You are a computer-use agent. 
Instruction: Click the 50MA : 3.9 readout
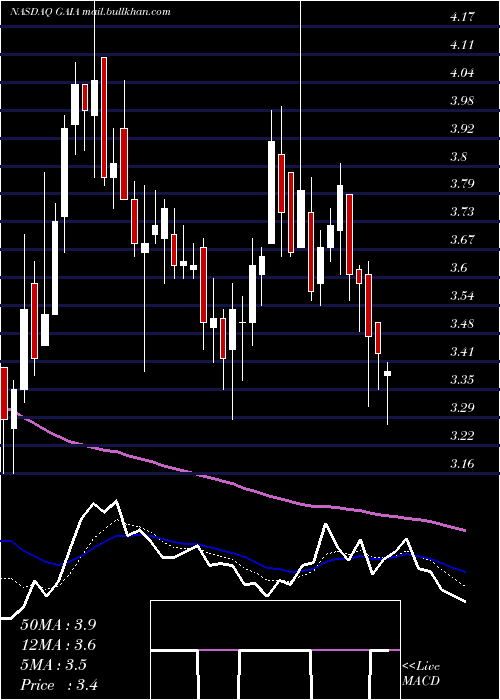58,624
